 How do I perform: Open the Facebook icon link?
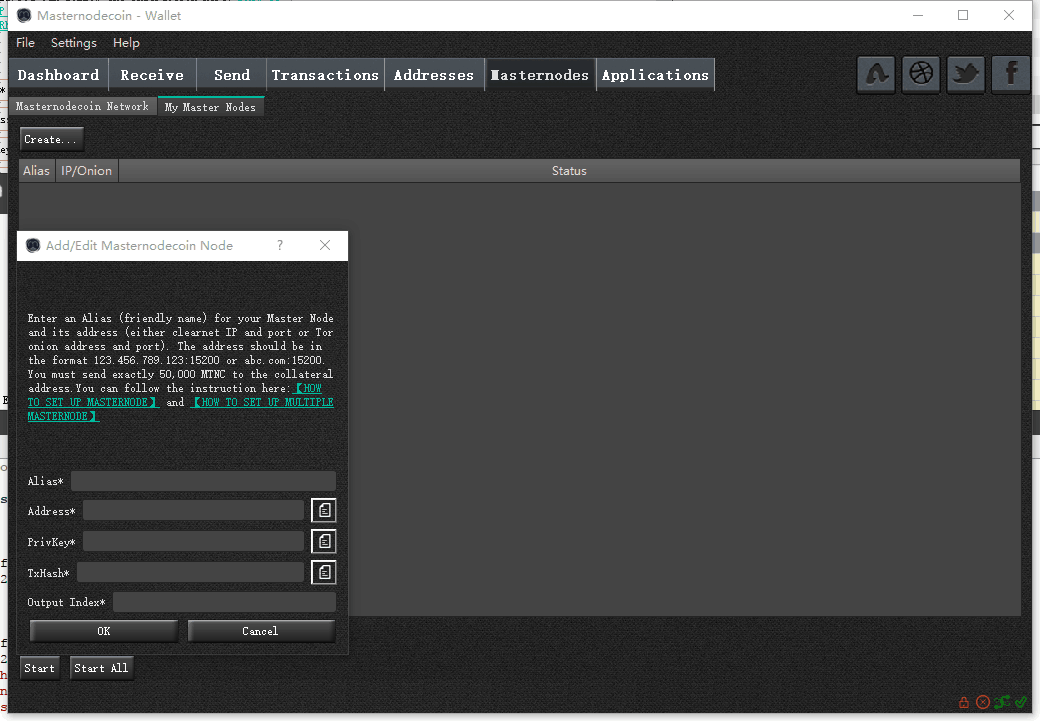[x=1010, y=75]
